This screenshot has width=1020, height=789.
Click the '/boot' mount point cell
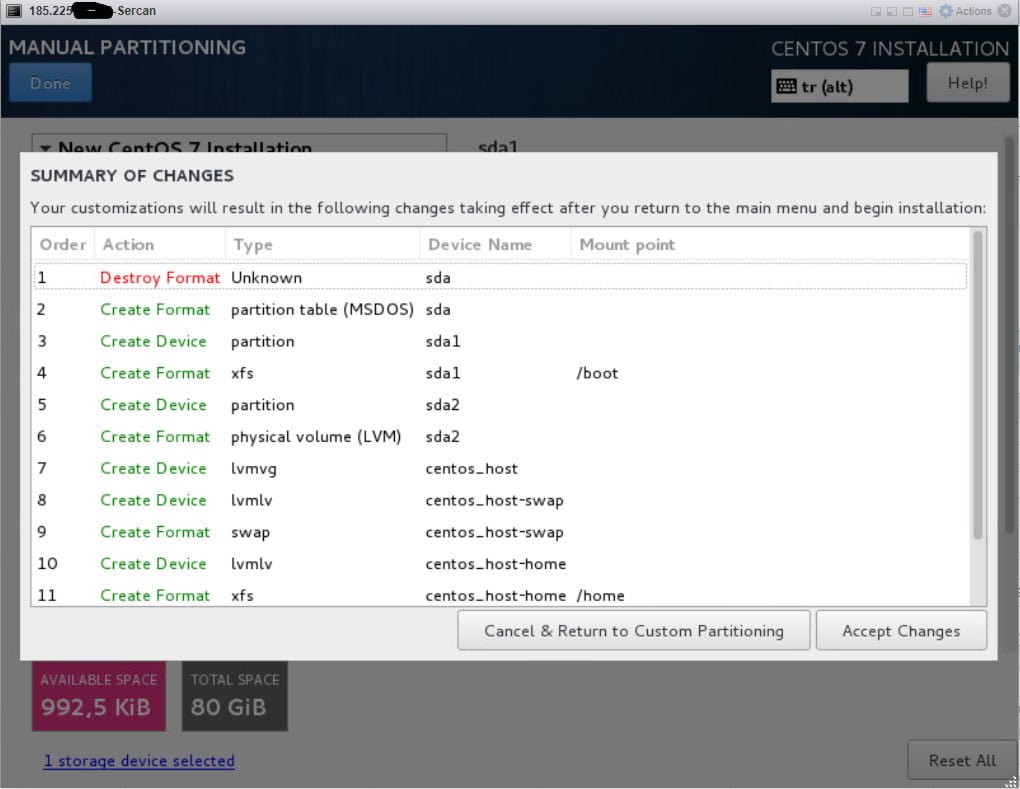pos(597,373)
